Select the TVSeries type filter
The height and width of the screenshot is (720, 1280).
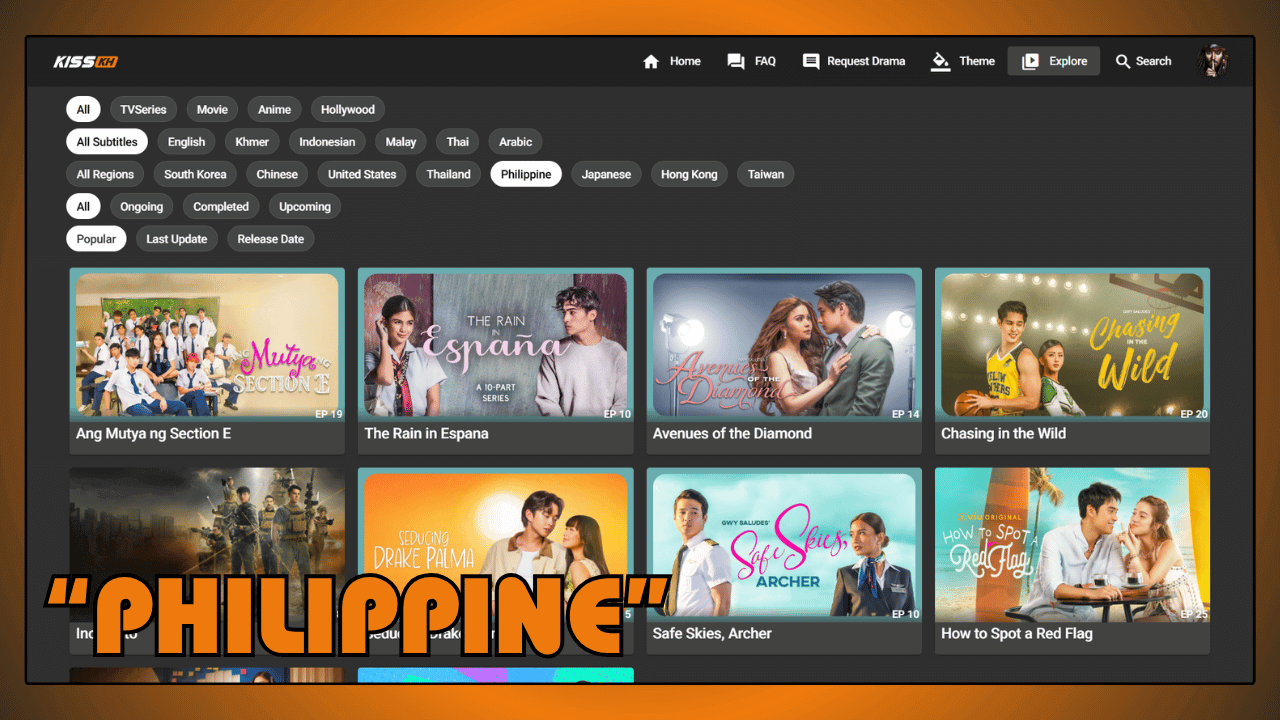(143, 110)
